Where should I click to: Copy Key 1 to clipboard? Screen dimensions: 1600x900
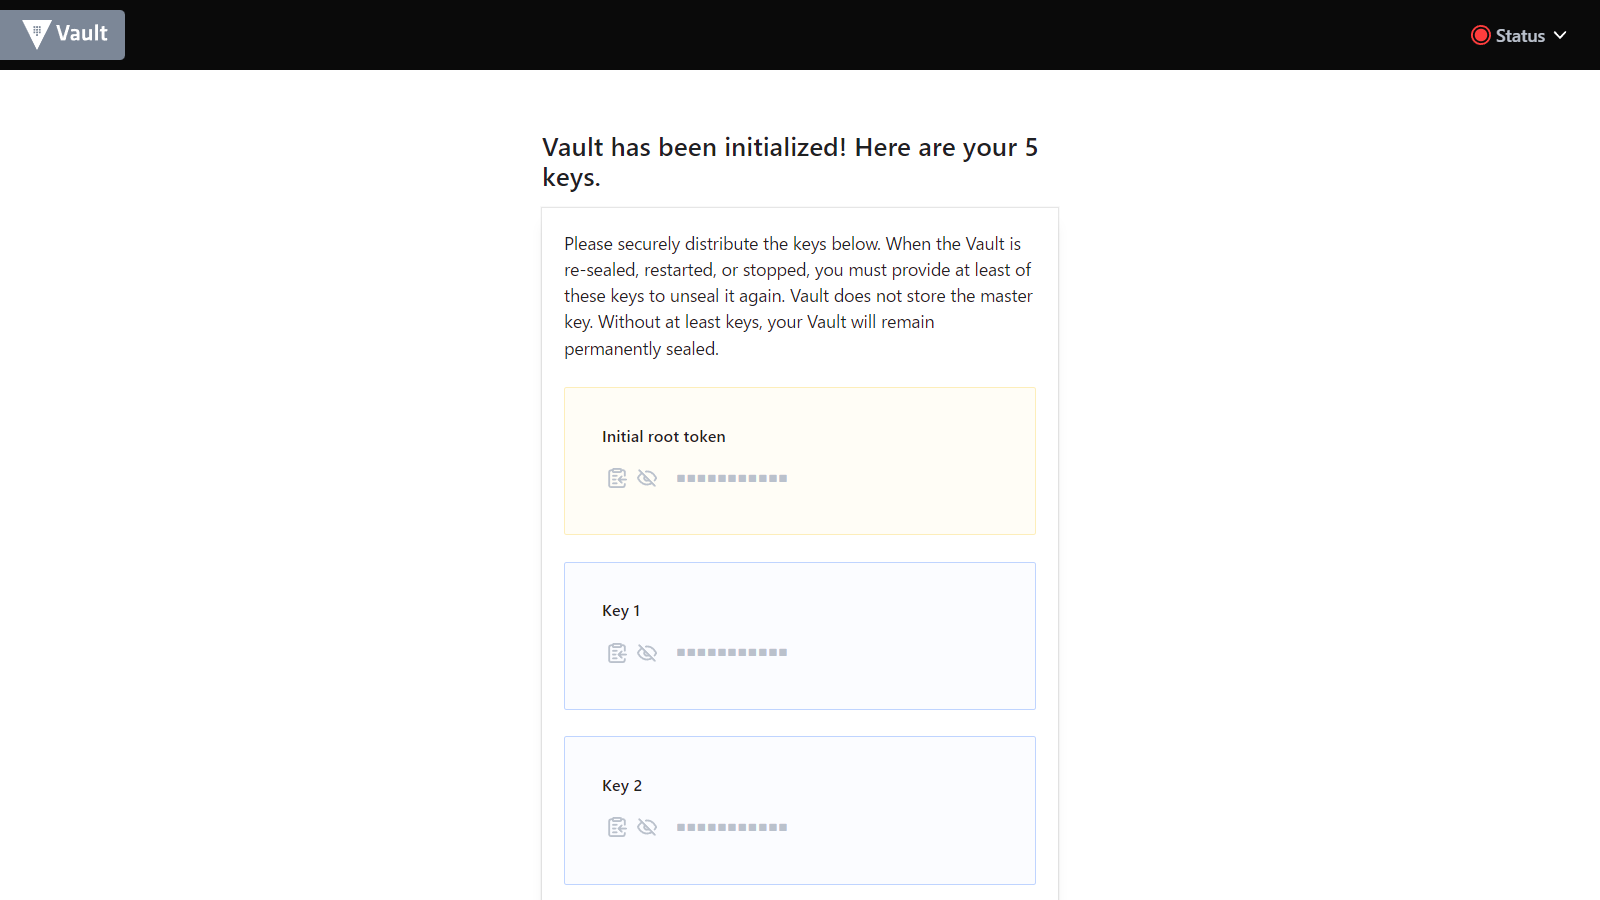[617, 653]
